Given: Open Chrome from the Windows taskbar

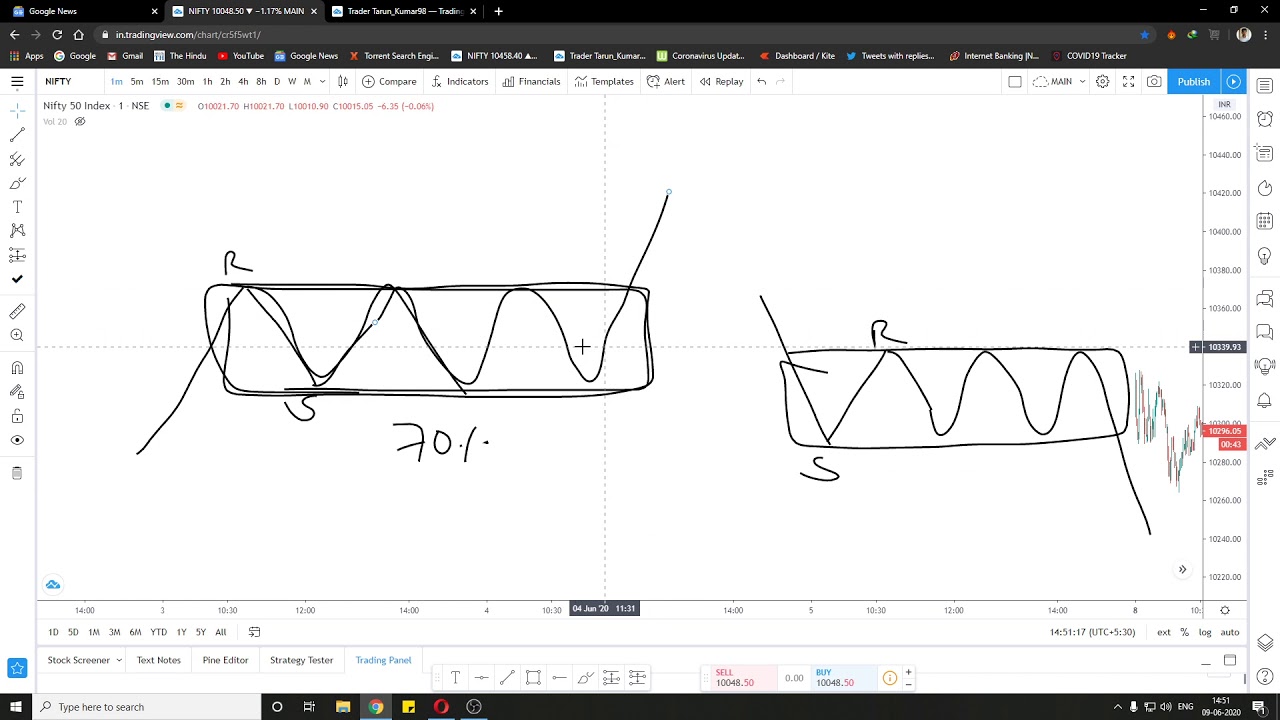Looking at the screenshot, I should pyautogui.click(x=376, y=707).
